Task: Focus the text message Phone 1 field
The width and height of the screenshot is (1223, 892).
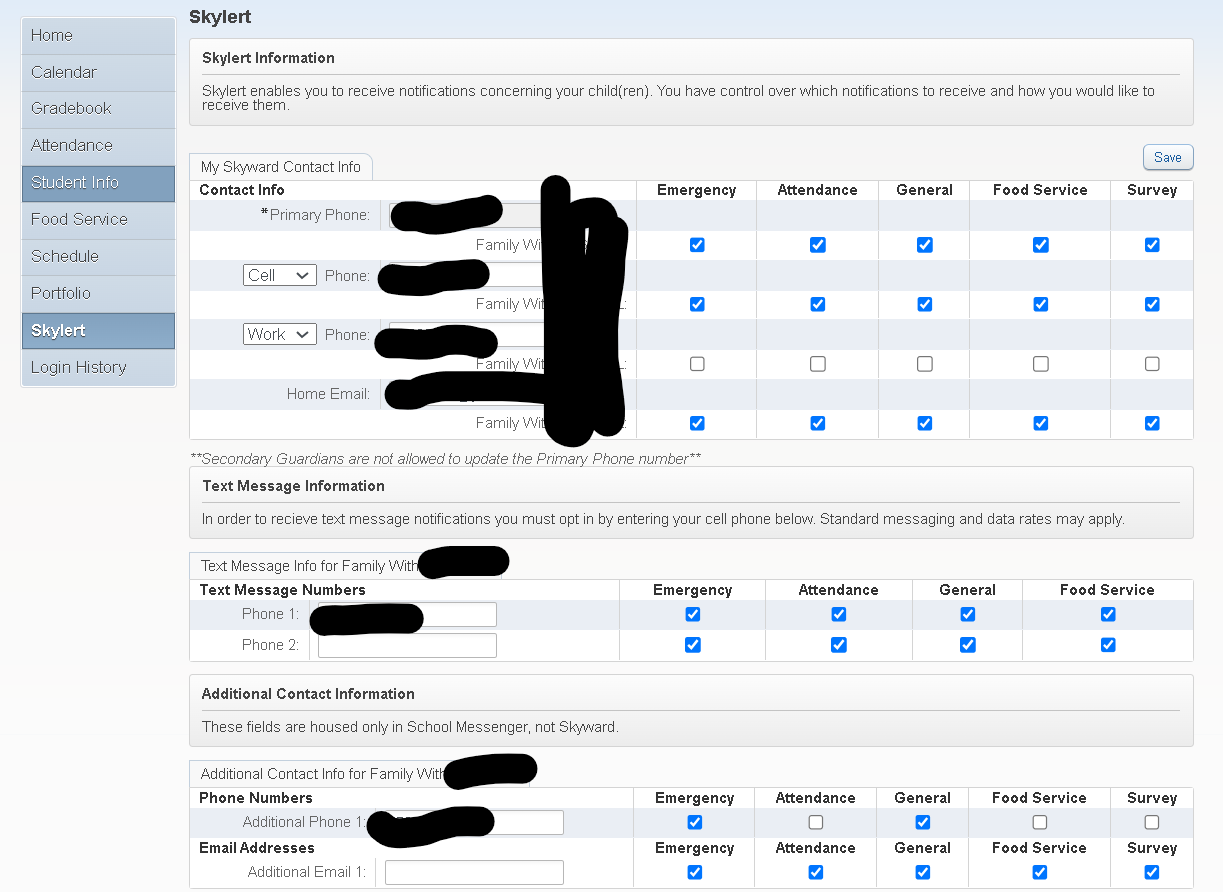Action: coord(407,614)
